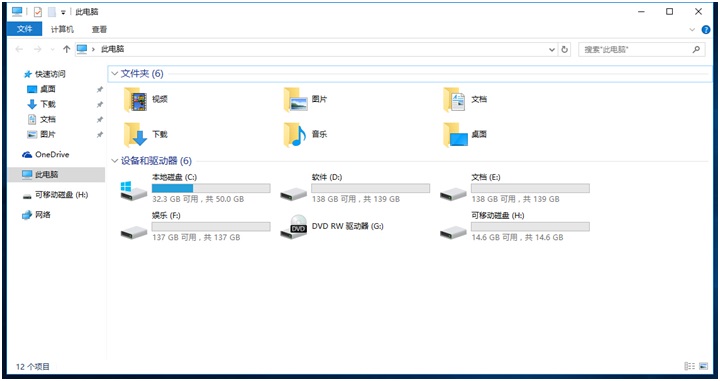Expand the ribbon with the chevron
This screenshot has width=720, height=381.
pyautogui.click(x=692, y=30)
